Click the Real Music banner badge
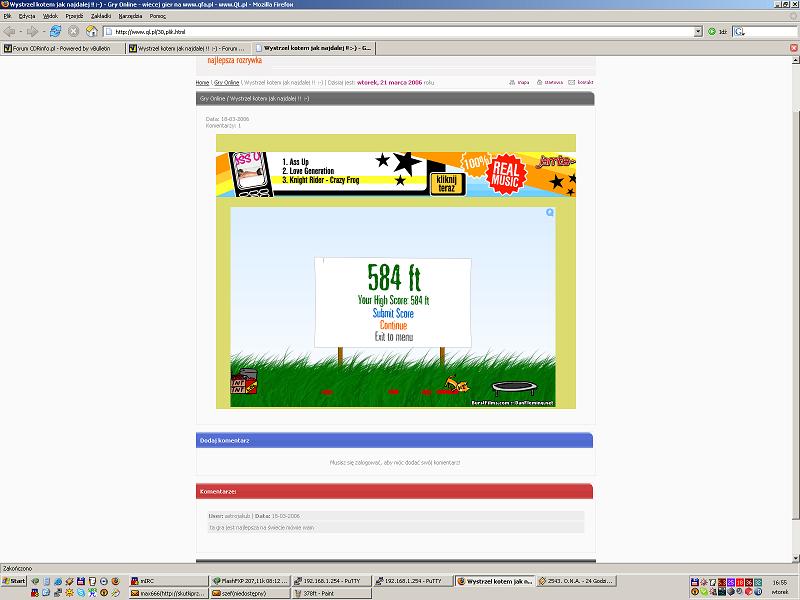The width and height of the screenshot is (800, 600). pyautogui.click(x=505, y=174)
